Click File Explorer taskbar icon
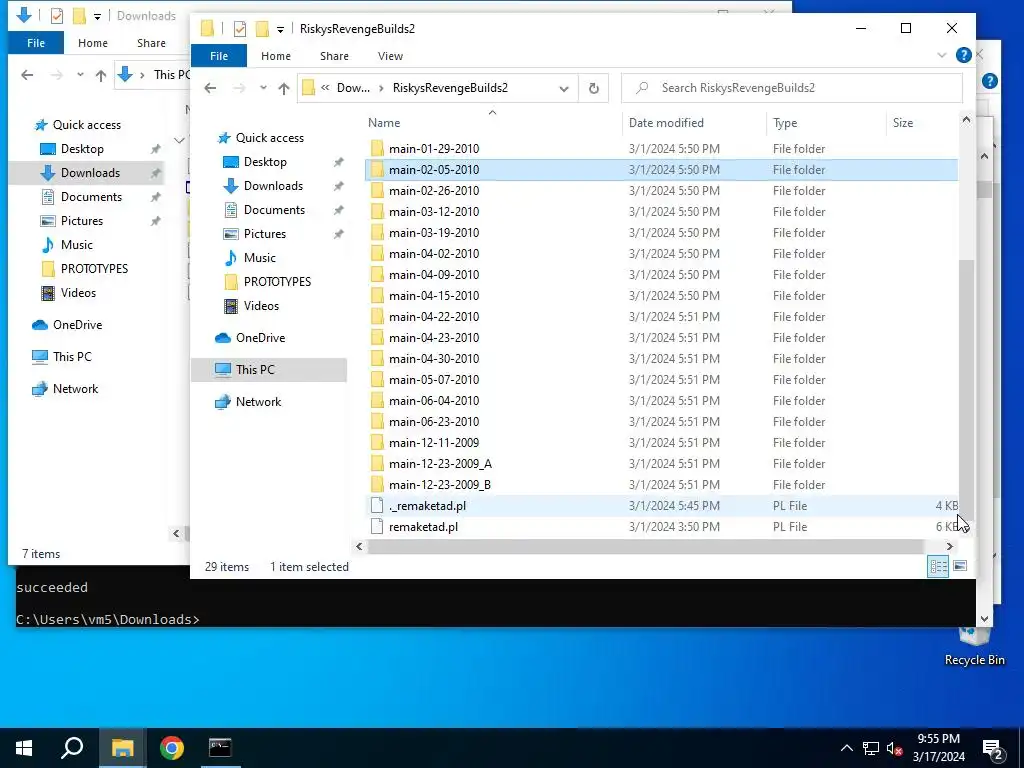This screenshot has width=1024, height=768. pyautogui.click(x=122, y=748)
